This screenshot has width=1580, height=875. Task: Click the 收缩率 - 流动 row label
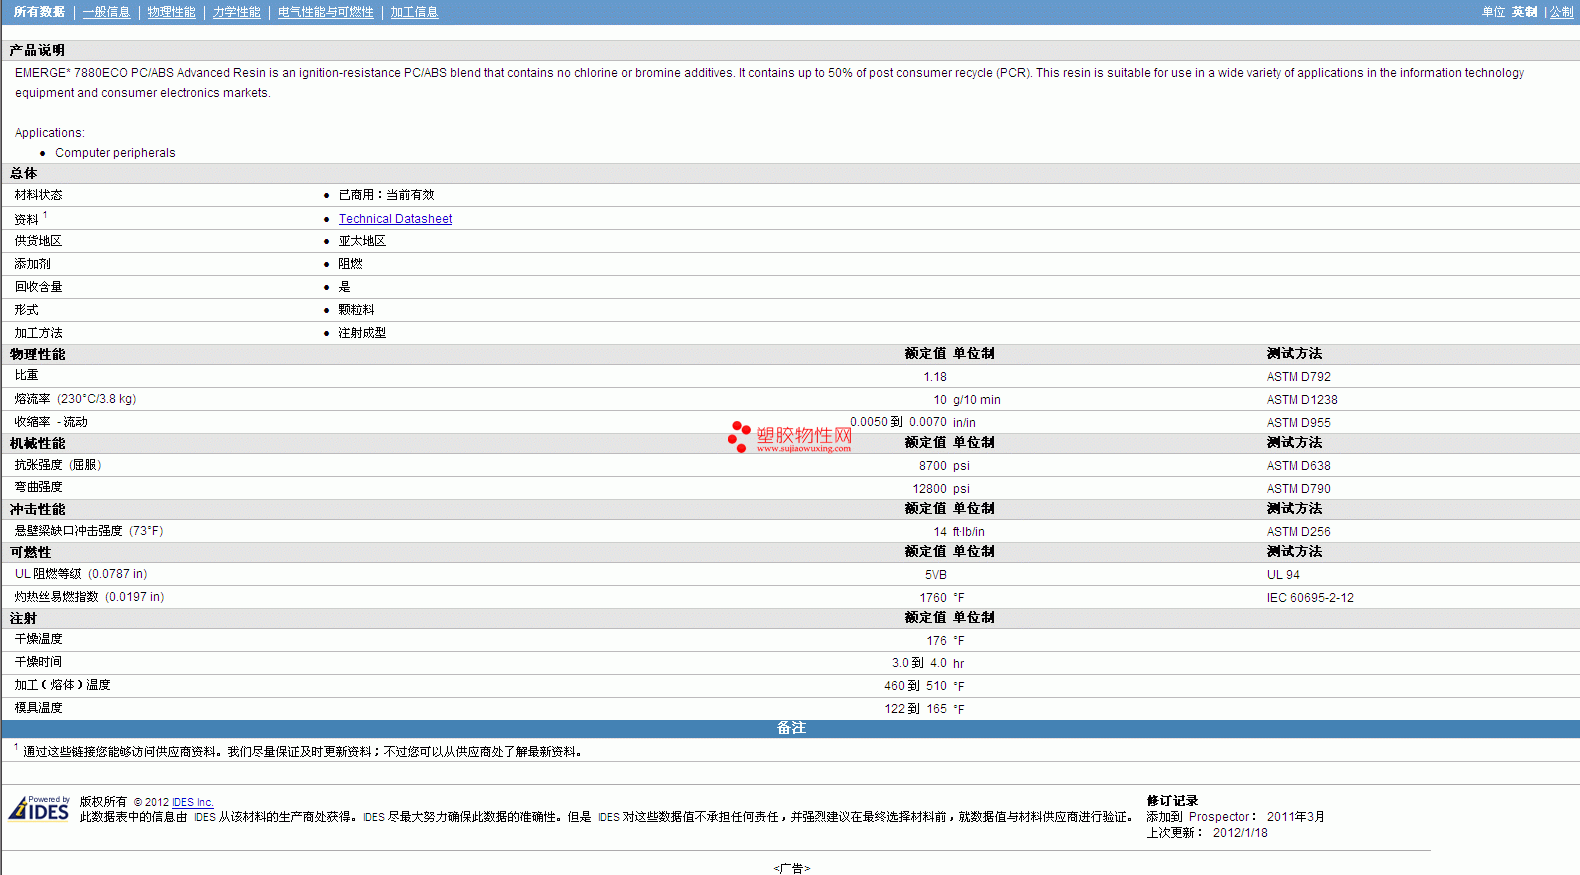(x=51, y=422)
